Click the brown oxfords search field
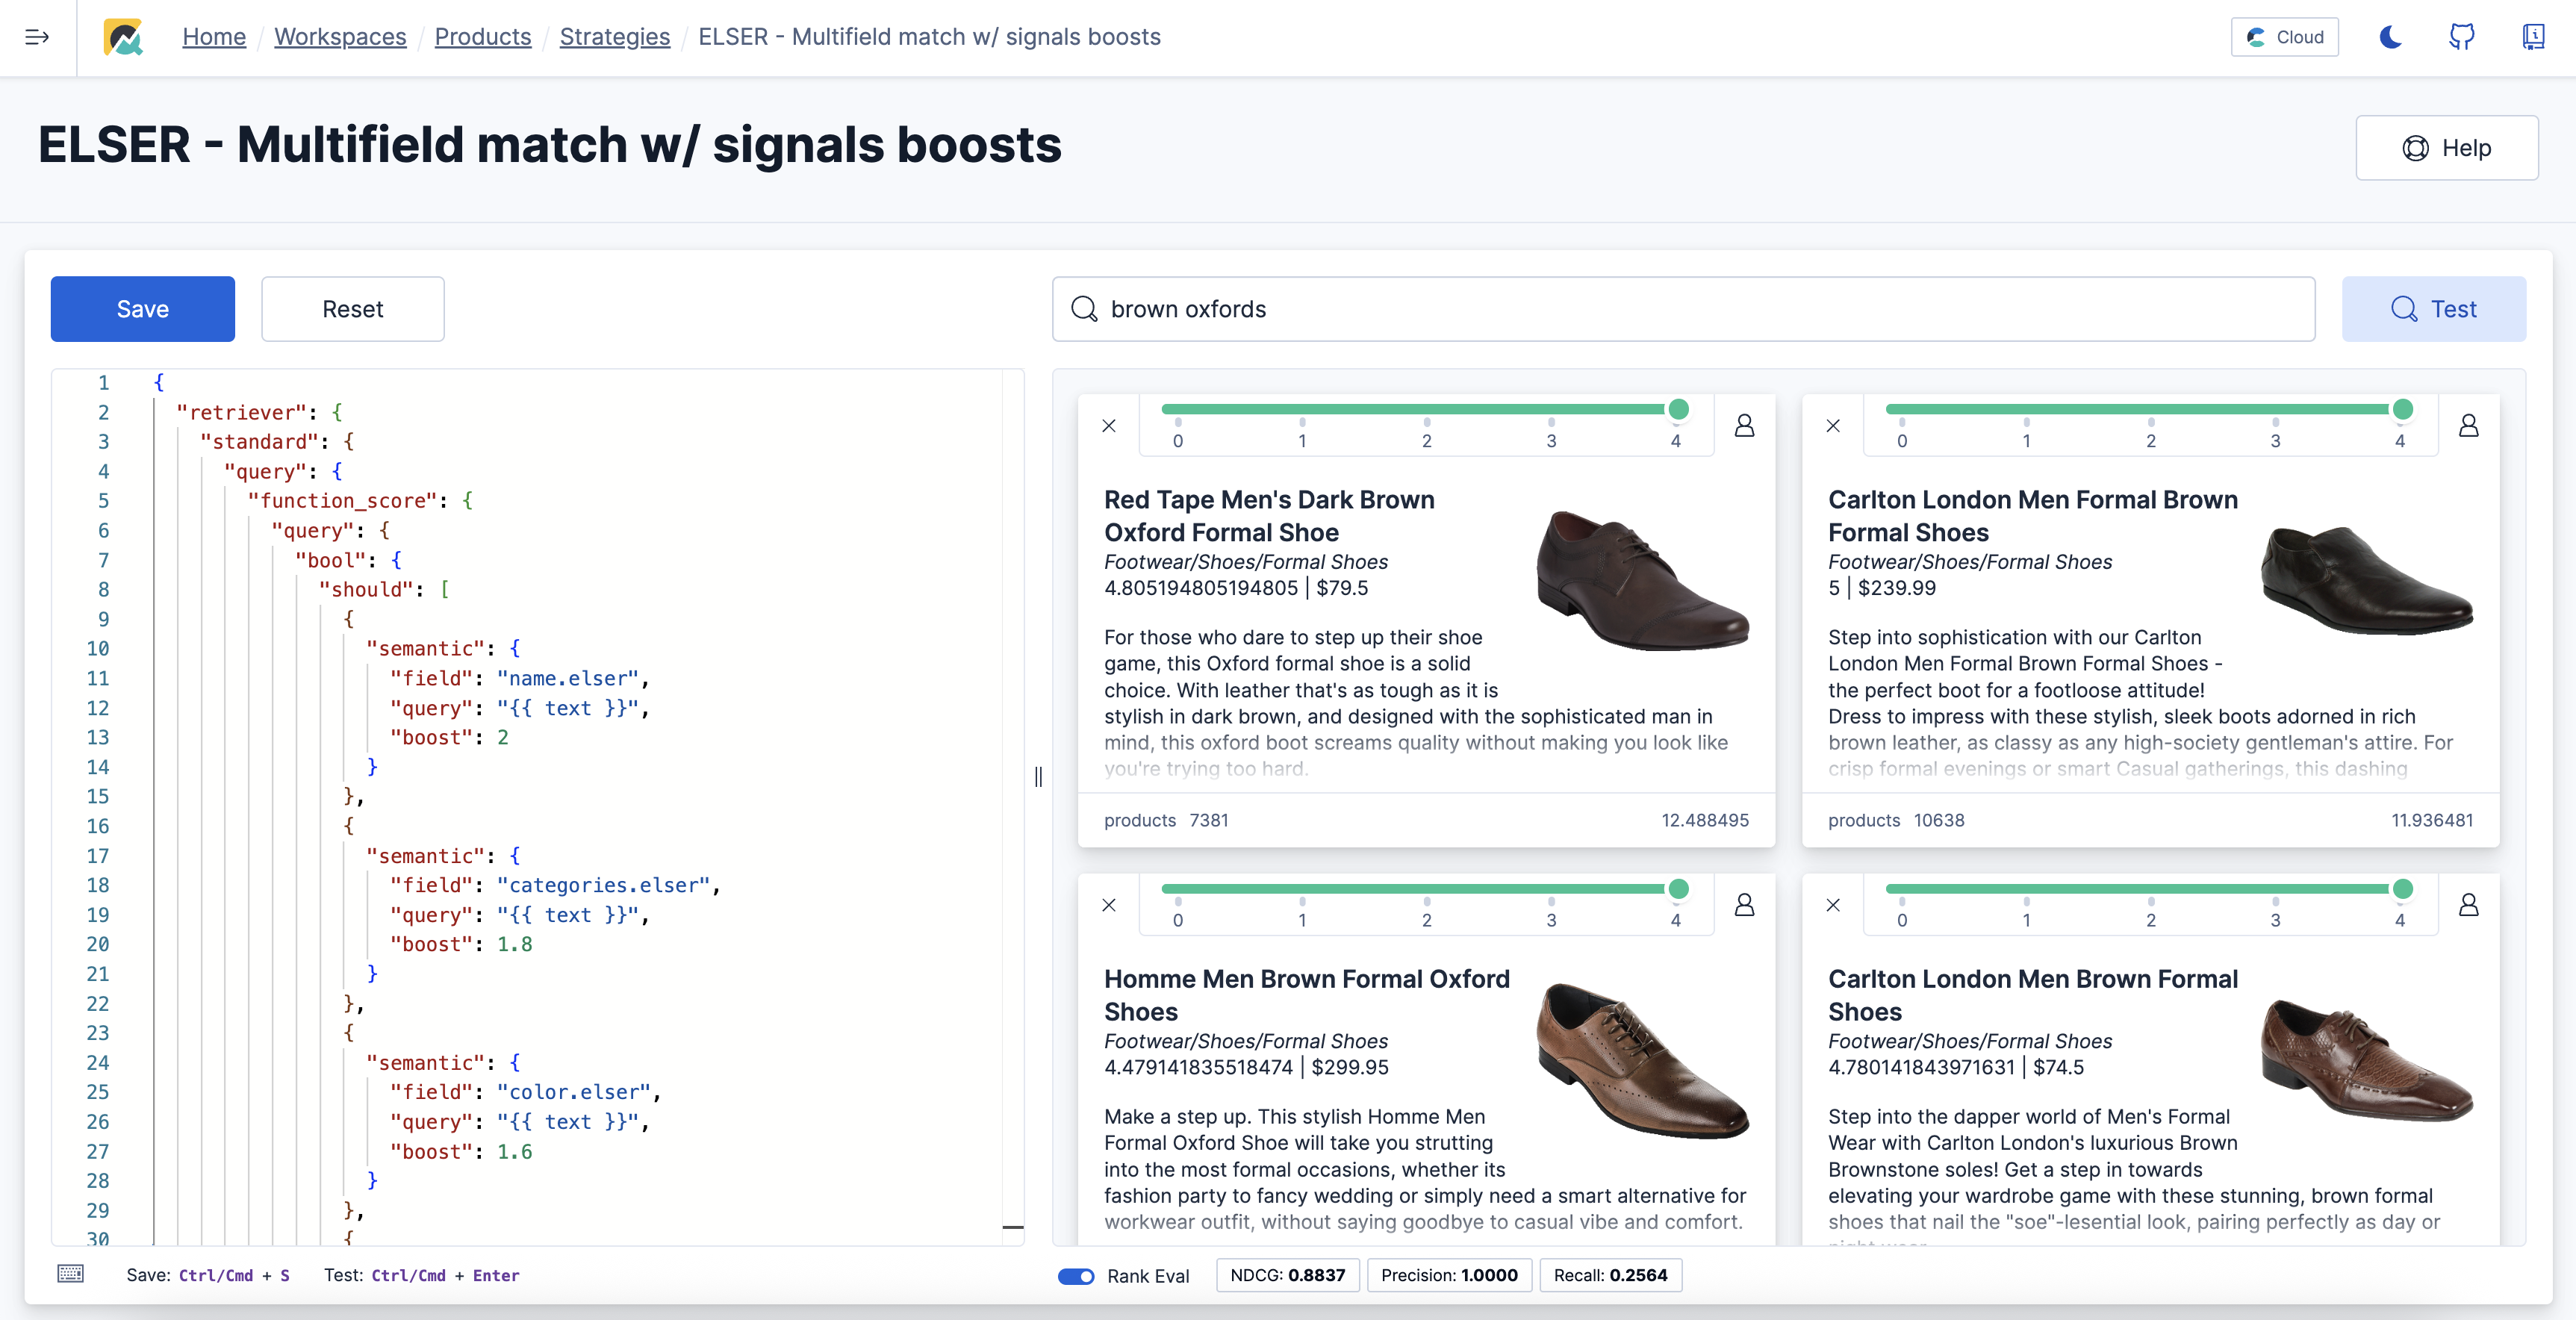Screen dimensions: 2576x1320 (x=1683, y=309)
